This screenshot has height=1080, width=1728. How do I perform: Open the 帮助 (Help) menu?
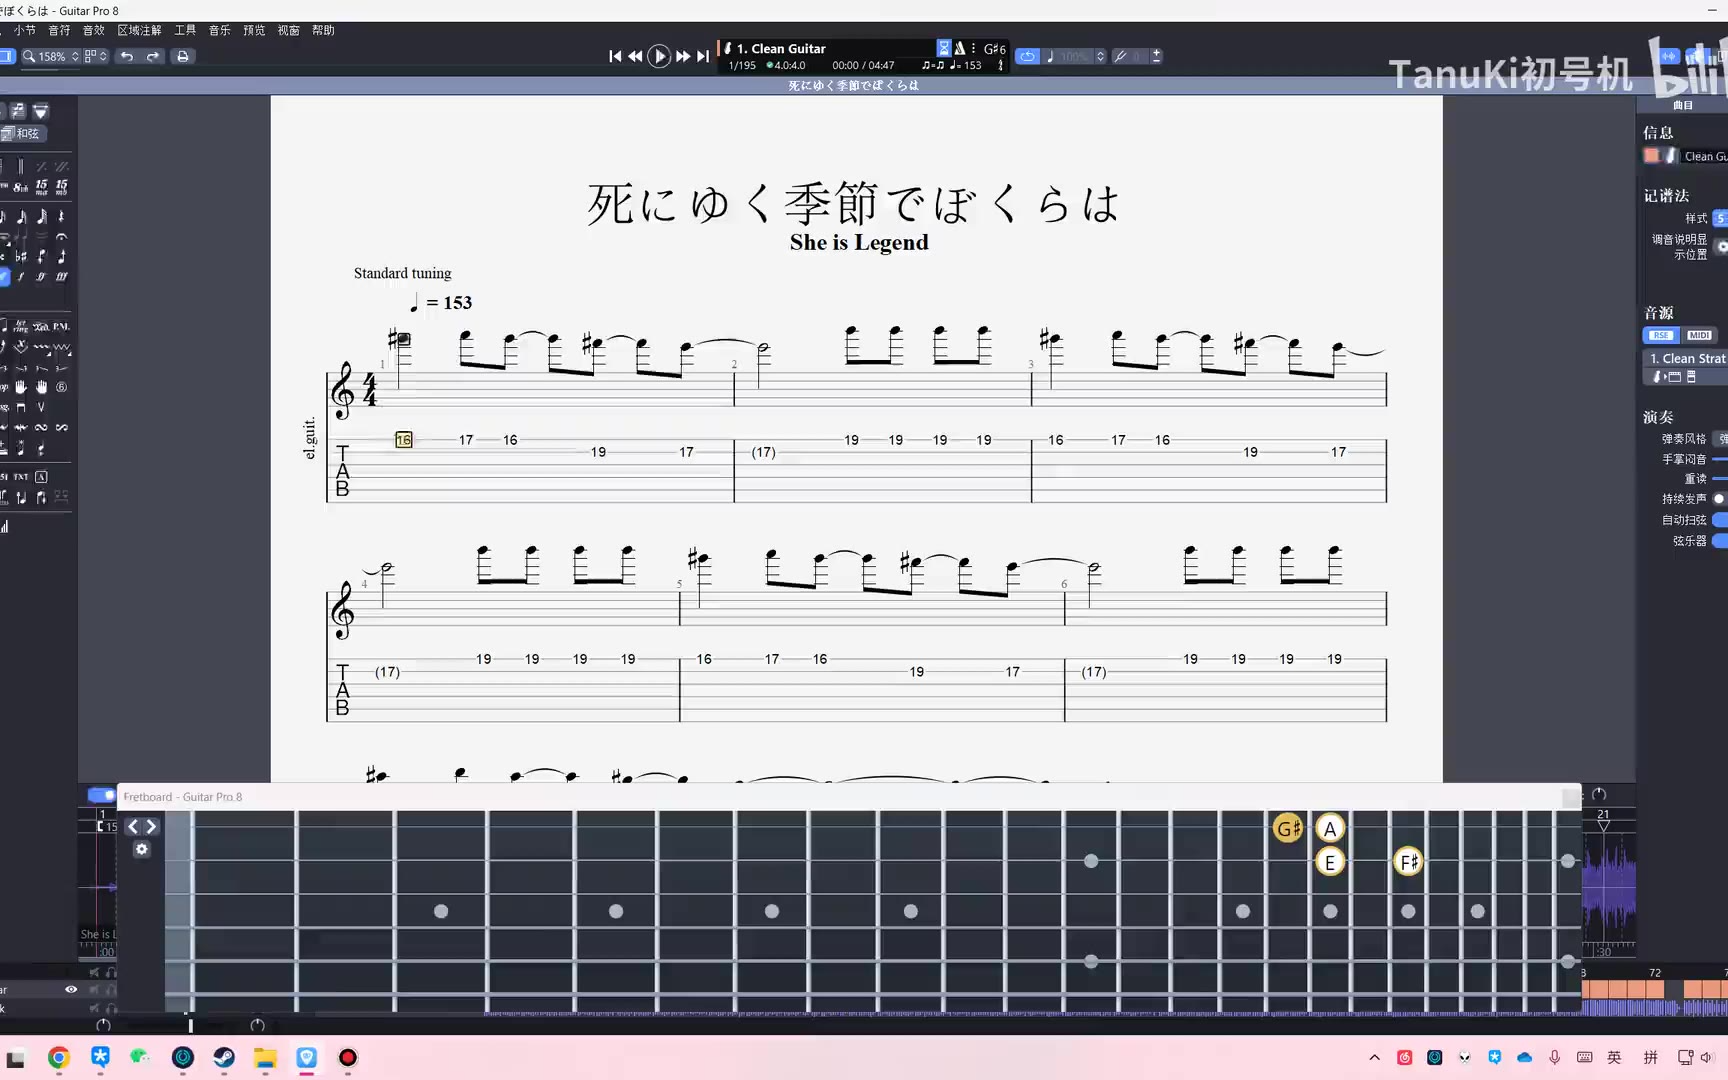[323, 30]
